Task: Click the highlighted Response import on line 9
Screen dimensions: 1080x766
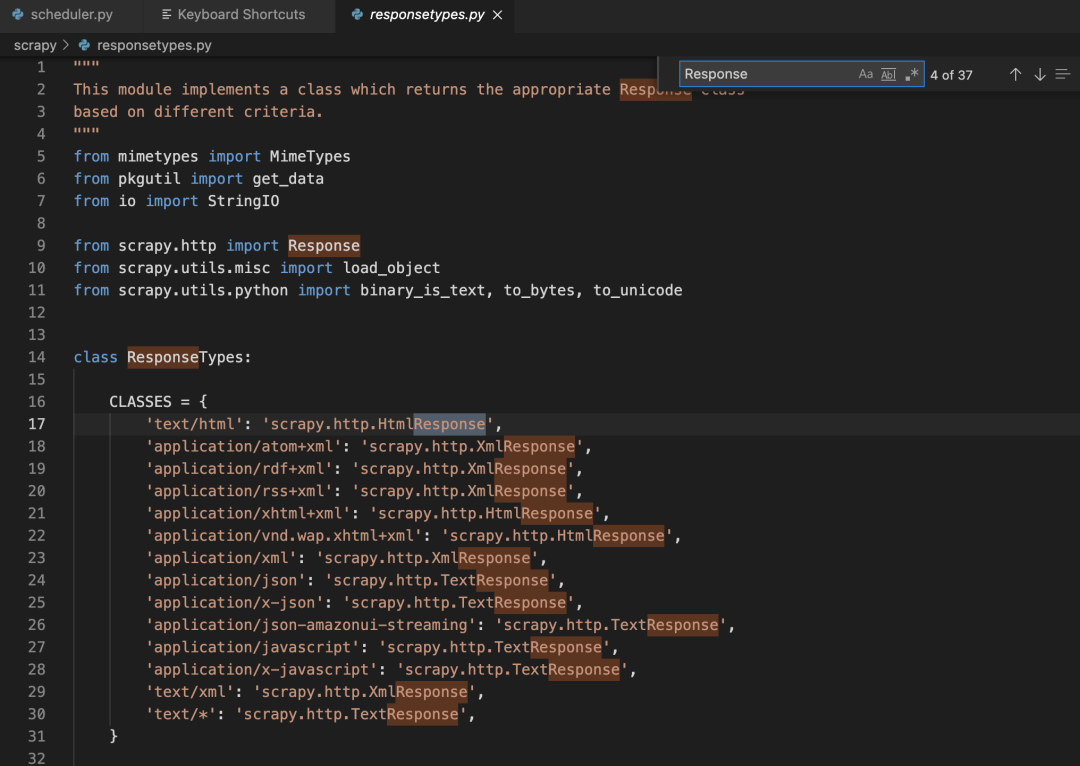Action: point(324,246)
